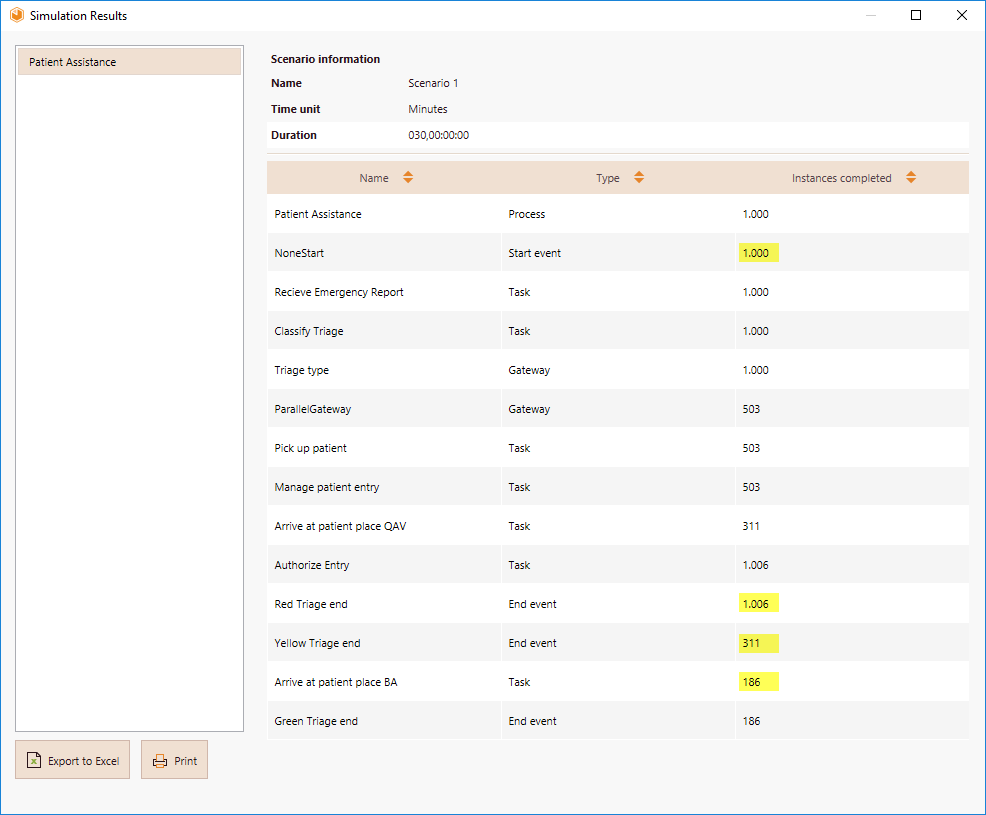Click End event type for Green Triage end
The width and height of the screenshot is (986, 815).
(x=532, y=721)
